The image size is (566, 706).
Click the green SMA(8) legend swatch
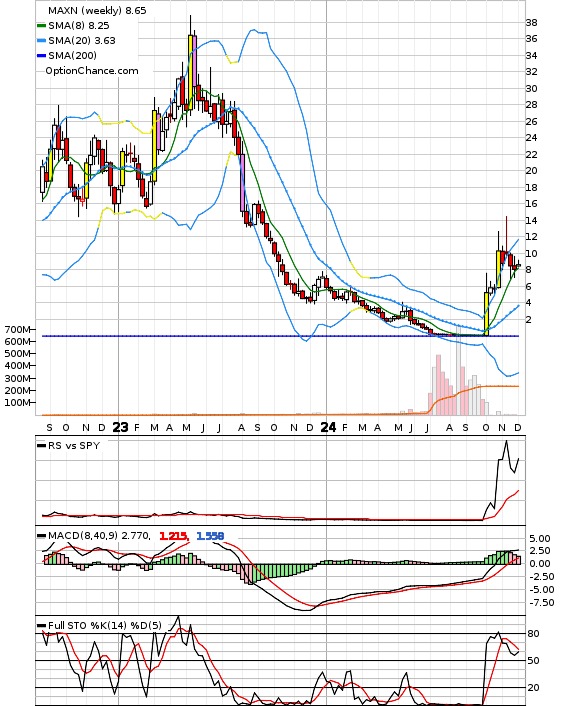pyautogui.click(x=41, y=26)
